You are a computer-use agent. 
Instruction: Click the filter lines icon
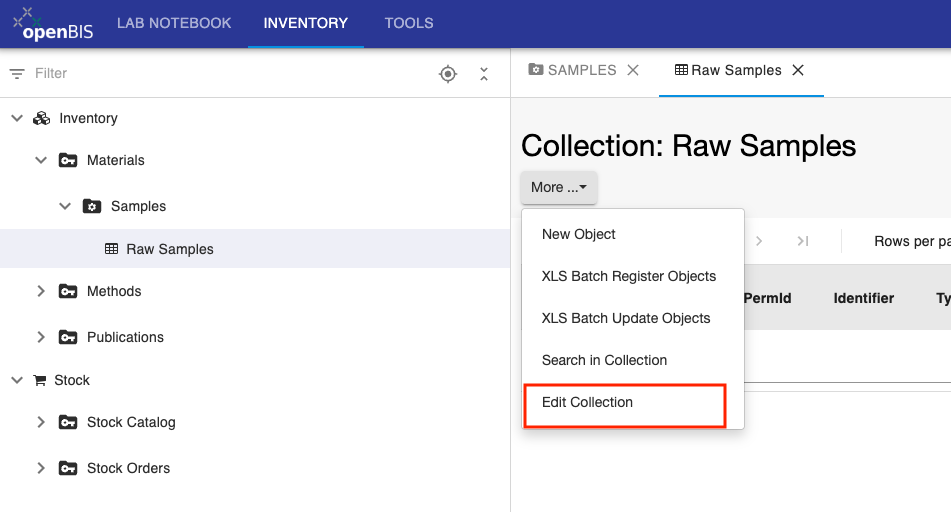[x=17, y=73]
